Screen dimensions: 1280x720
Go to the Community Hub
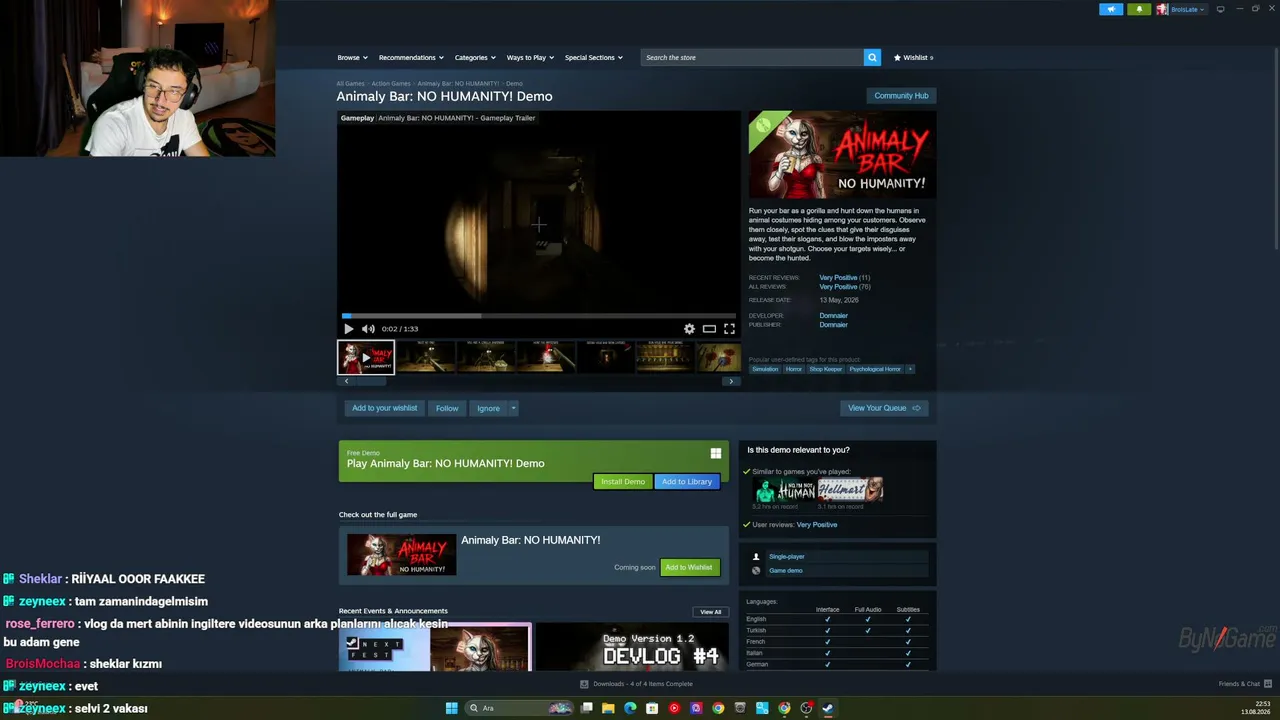(901, 96)
